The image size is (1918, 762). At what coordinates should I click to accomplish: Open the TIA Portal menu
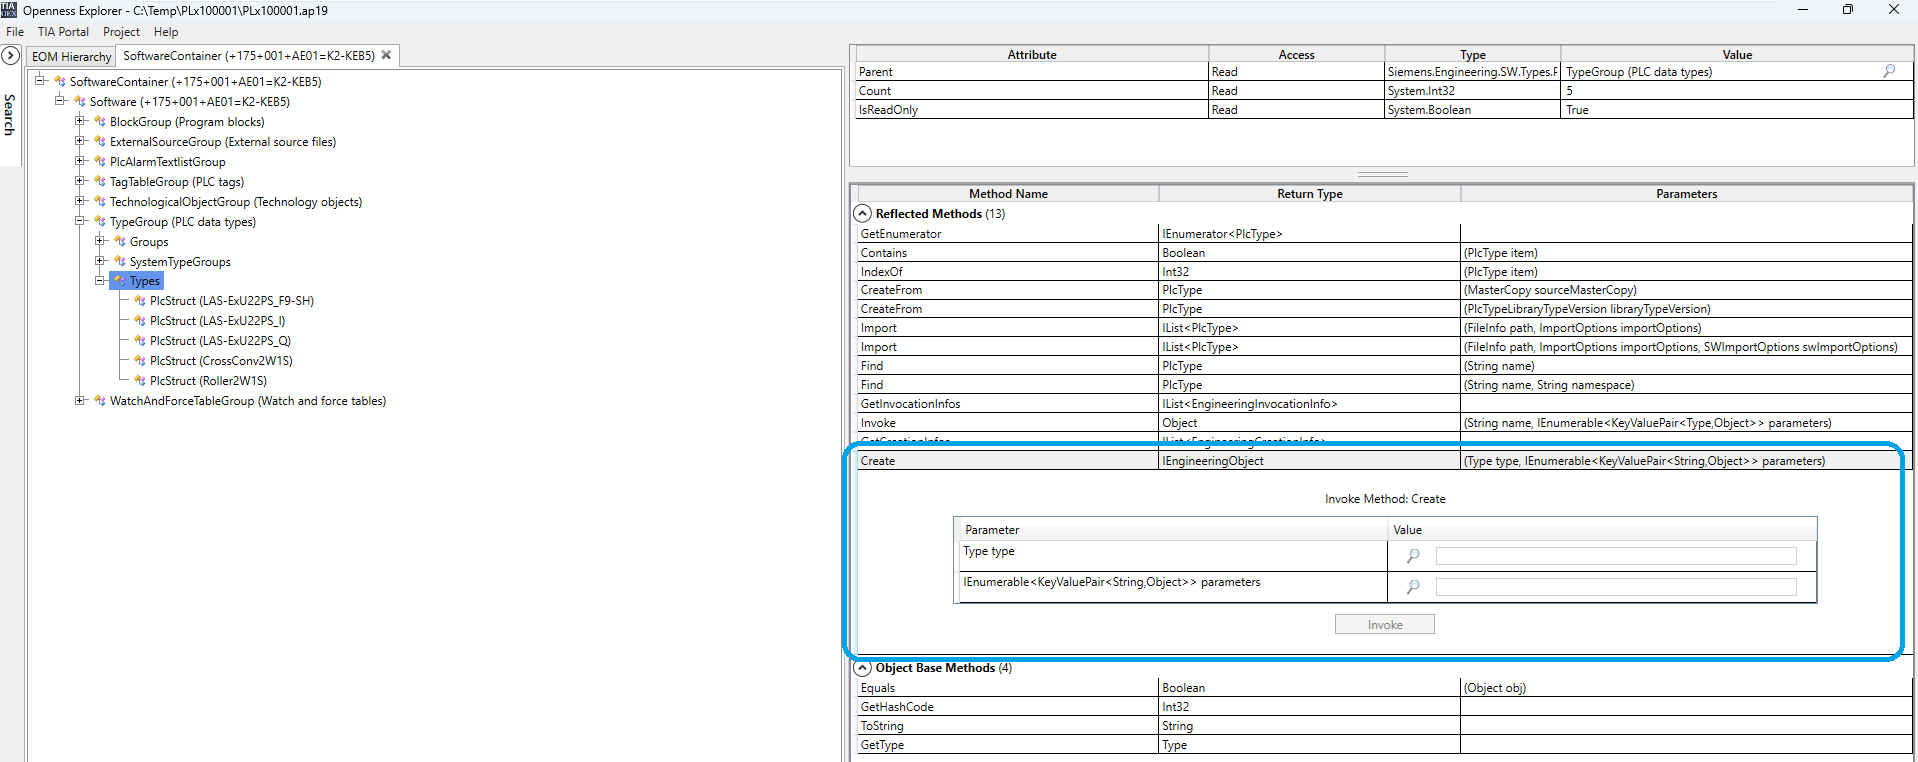63,32
